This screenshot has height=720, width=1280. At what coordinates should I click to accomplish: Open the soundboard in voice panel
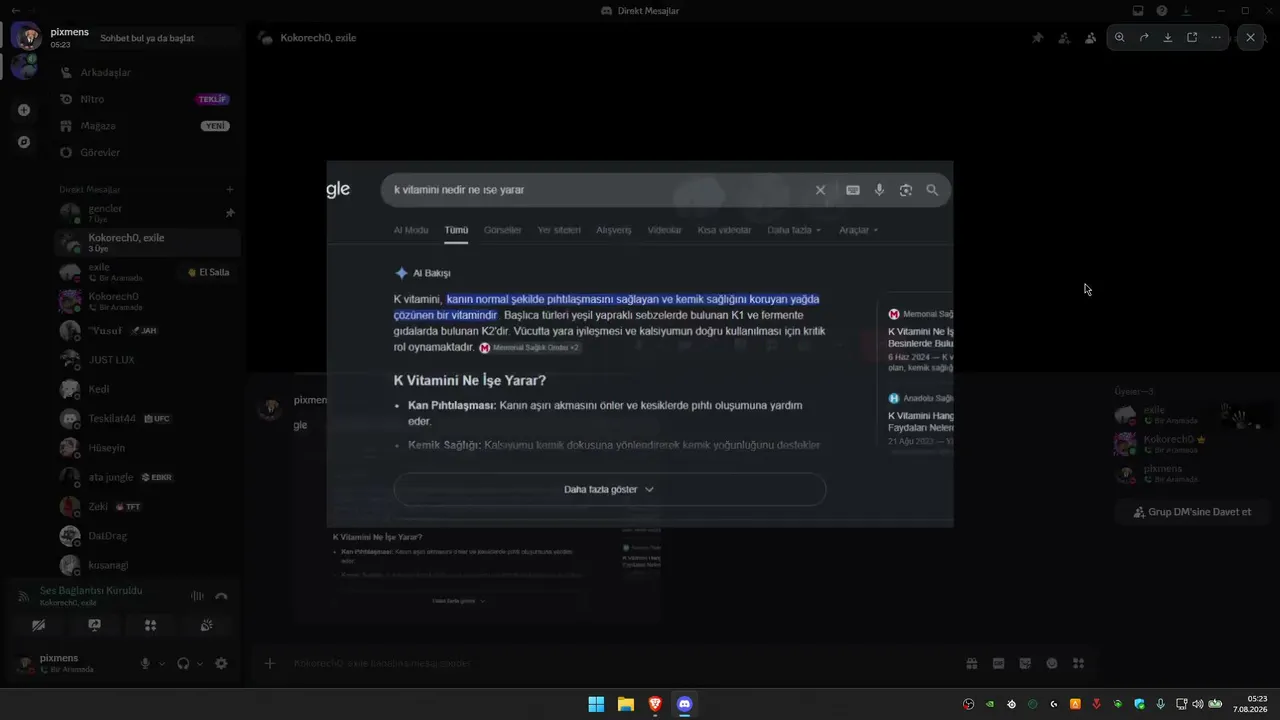click(206, 625)
